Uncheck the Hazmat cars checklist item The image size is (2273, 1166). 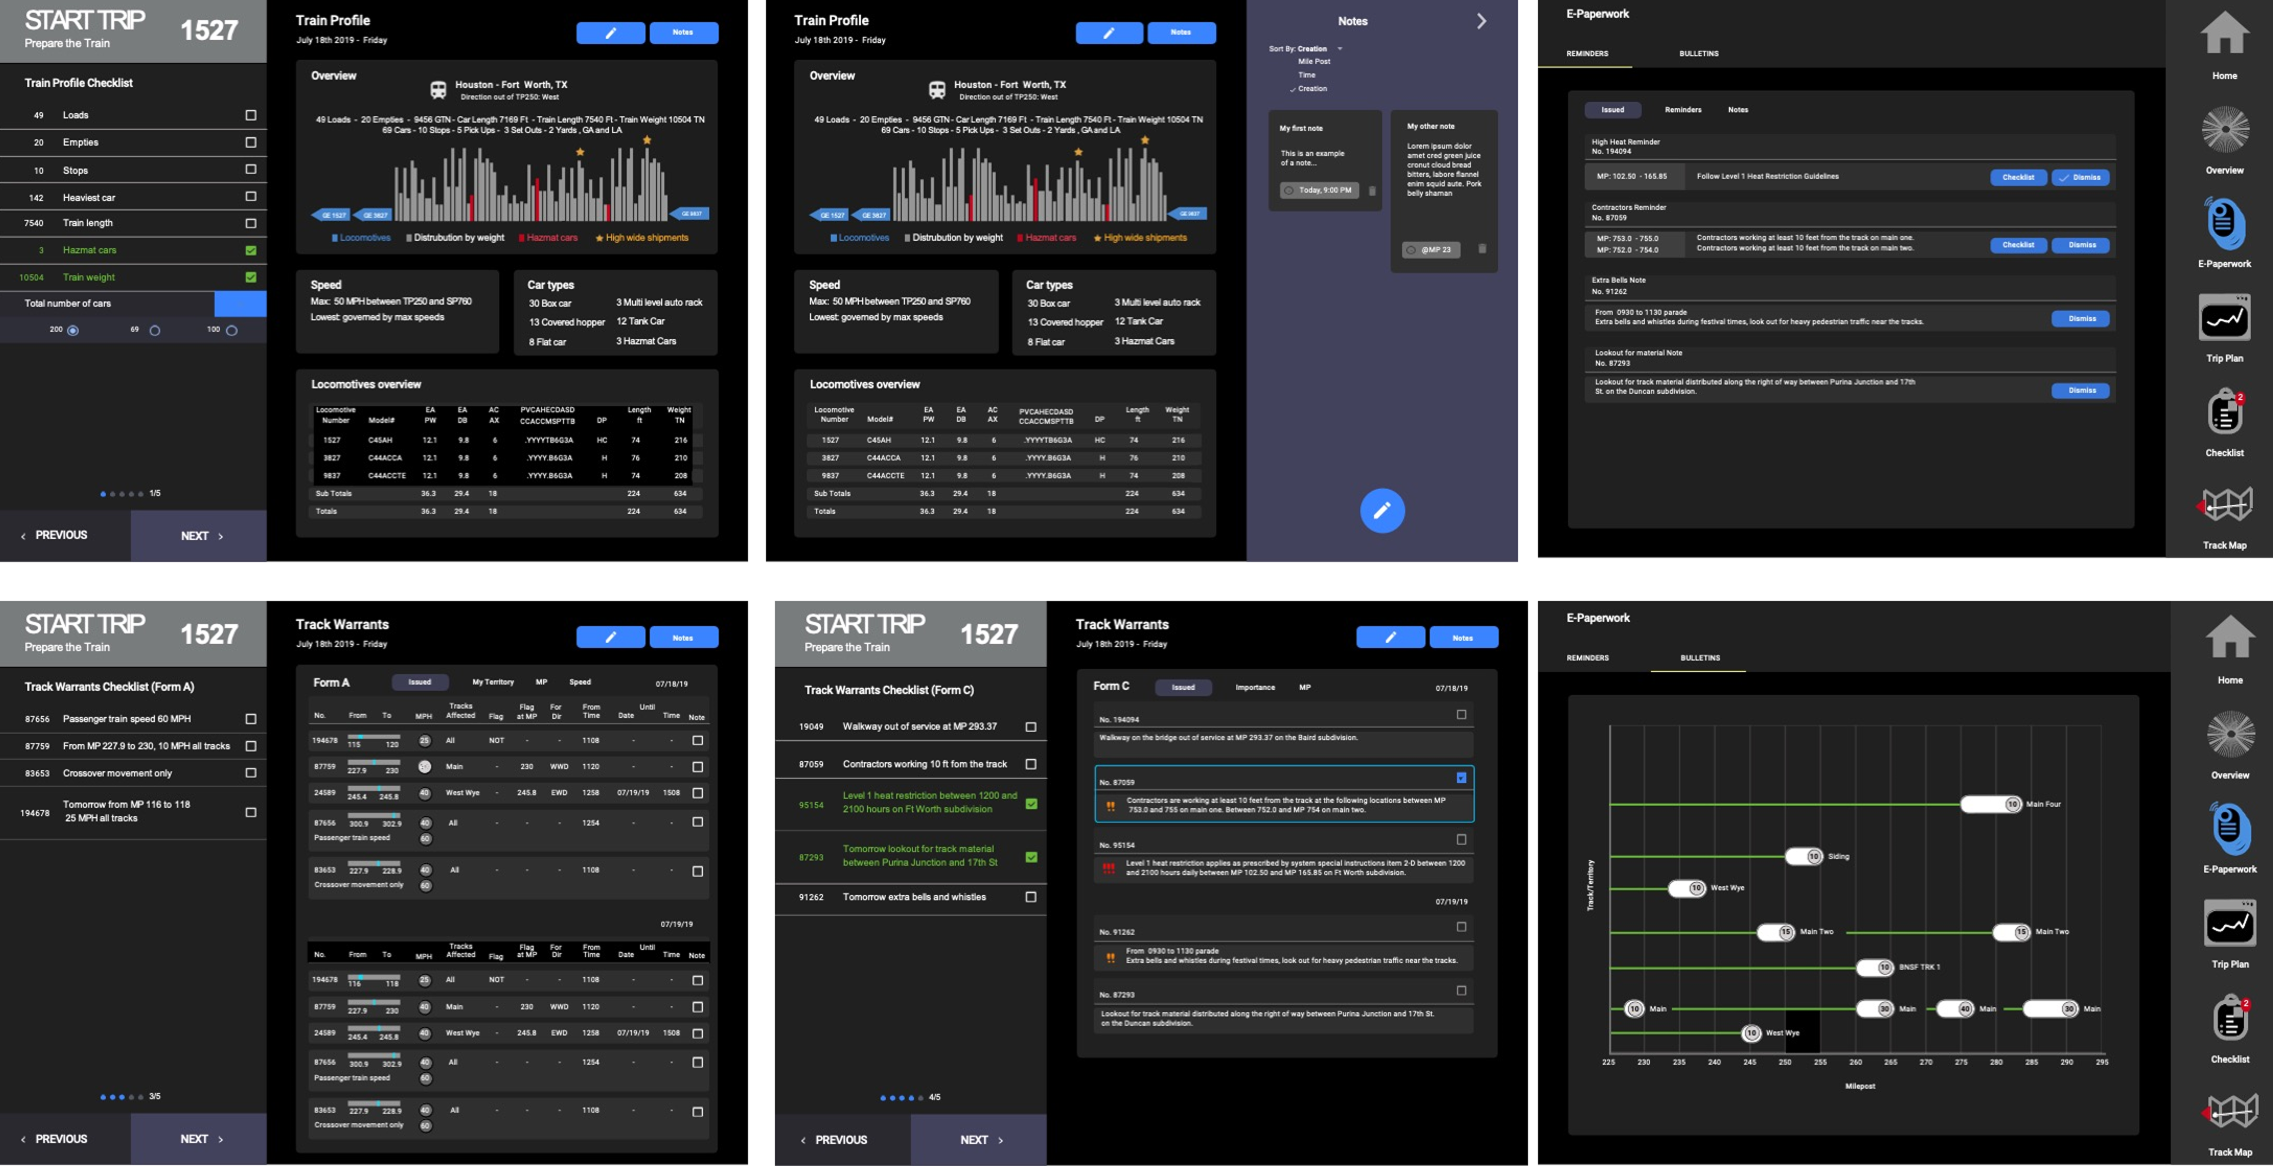tap(251, 250)
